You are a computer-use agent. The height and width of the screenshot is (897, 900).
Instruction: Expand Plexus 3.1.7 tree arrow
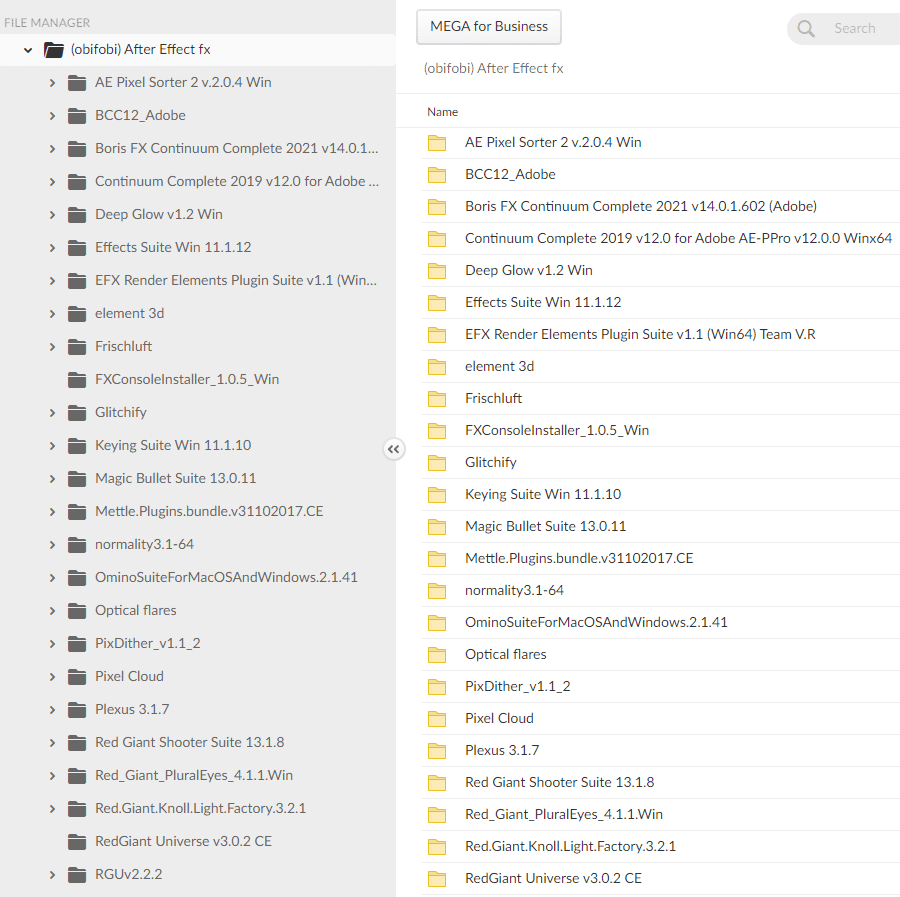[52, 710]
